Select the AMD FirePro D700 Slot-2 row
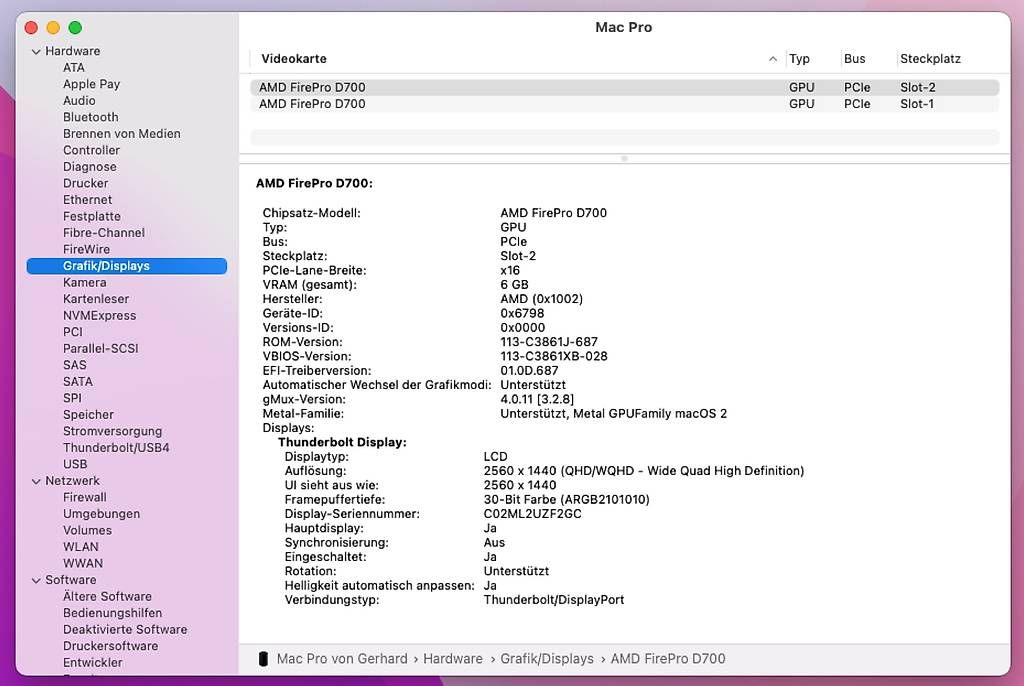Image resolution: width=1024 pixels, height=686 pixels. click(x=624, y=88)
